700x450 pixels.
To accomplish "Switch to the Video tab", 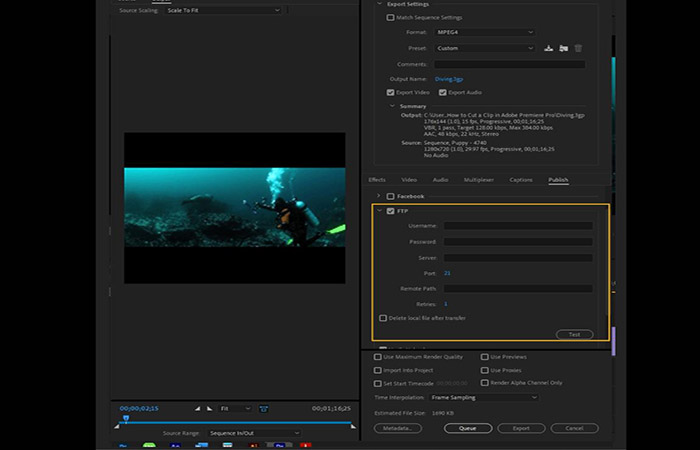I will [409, 179].
